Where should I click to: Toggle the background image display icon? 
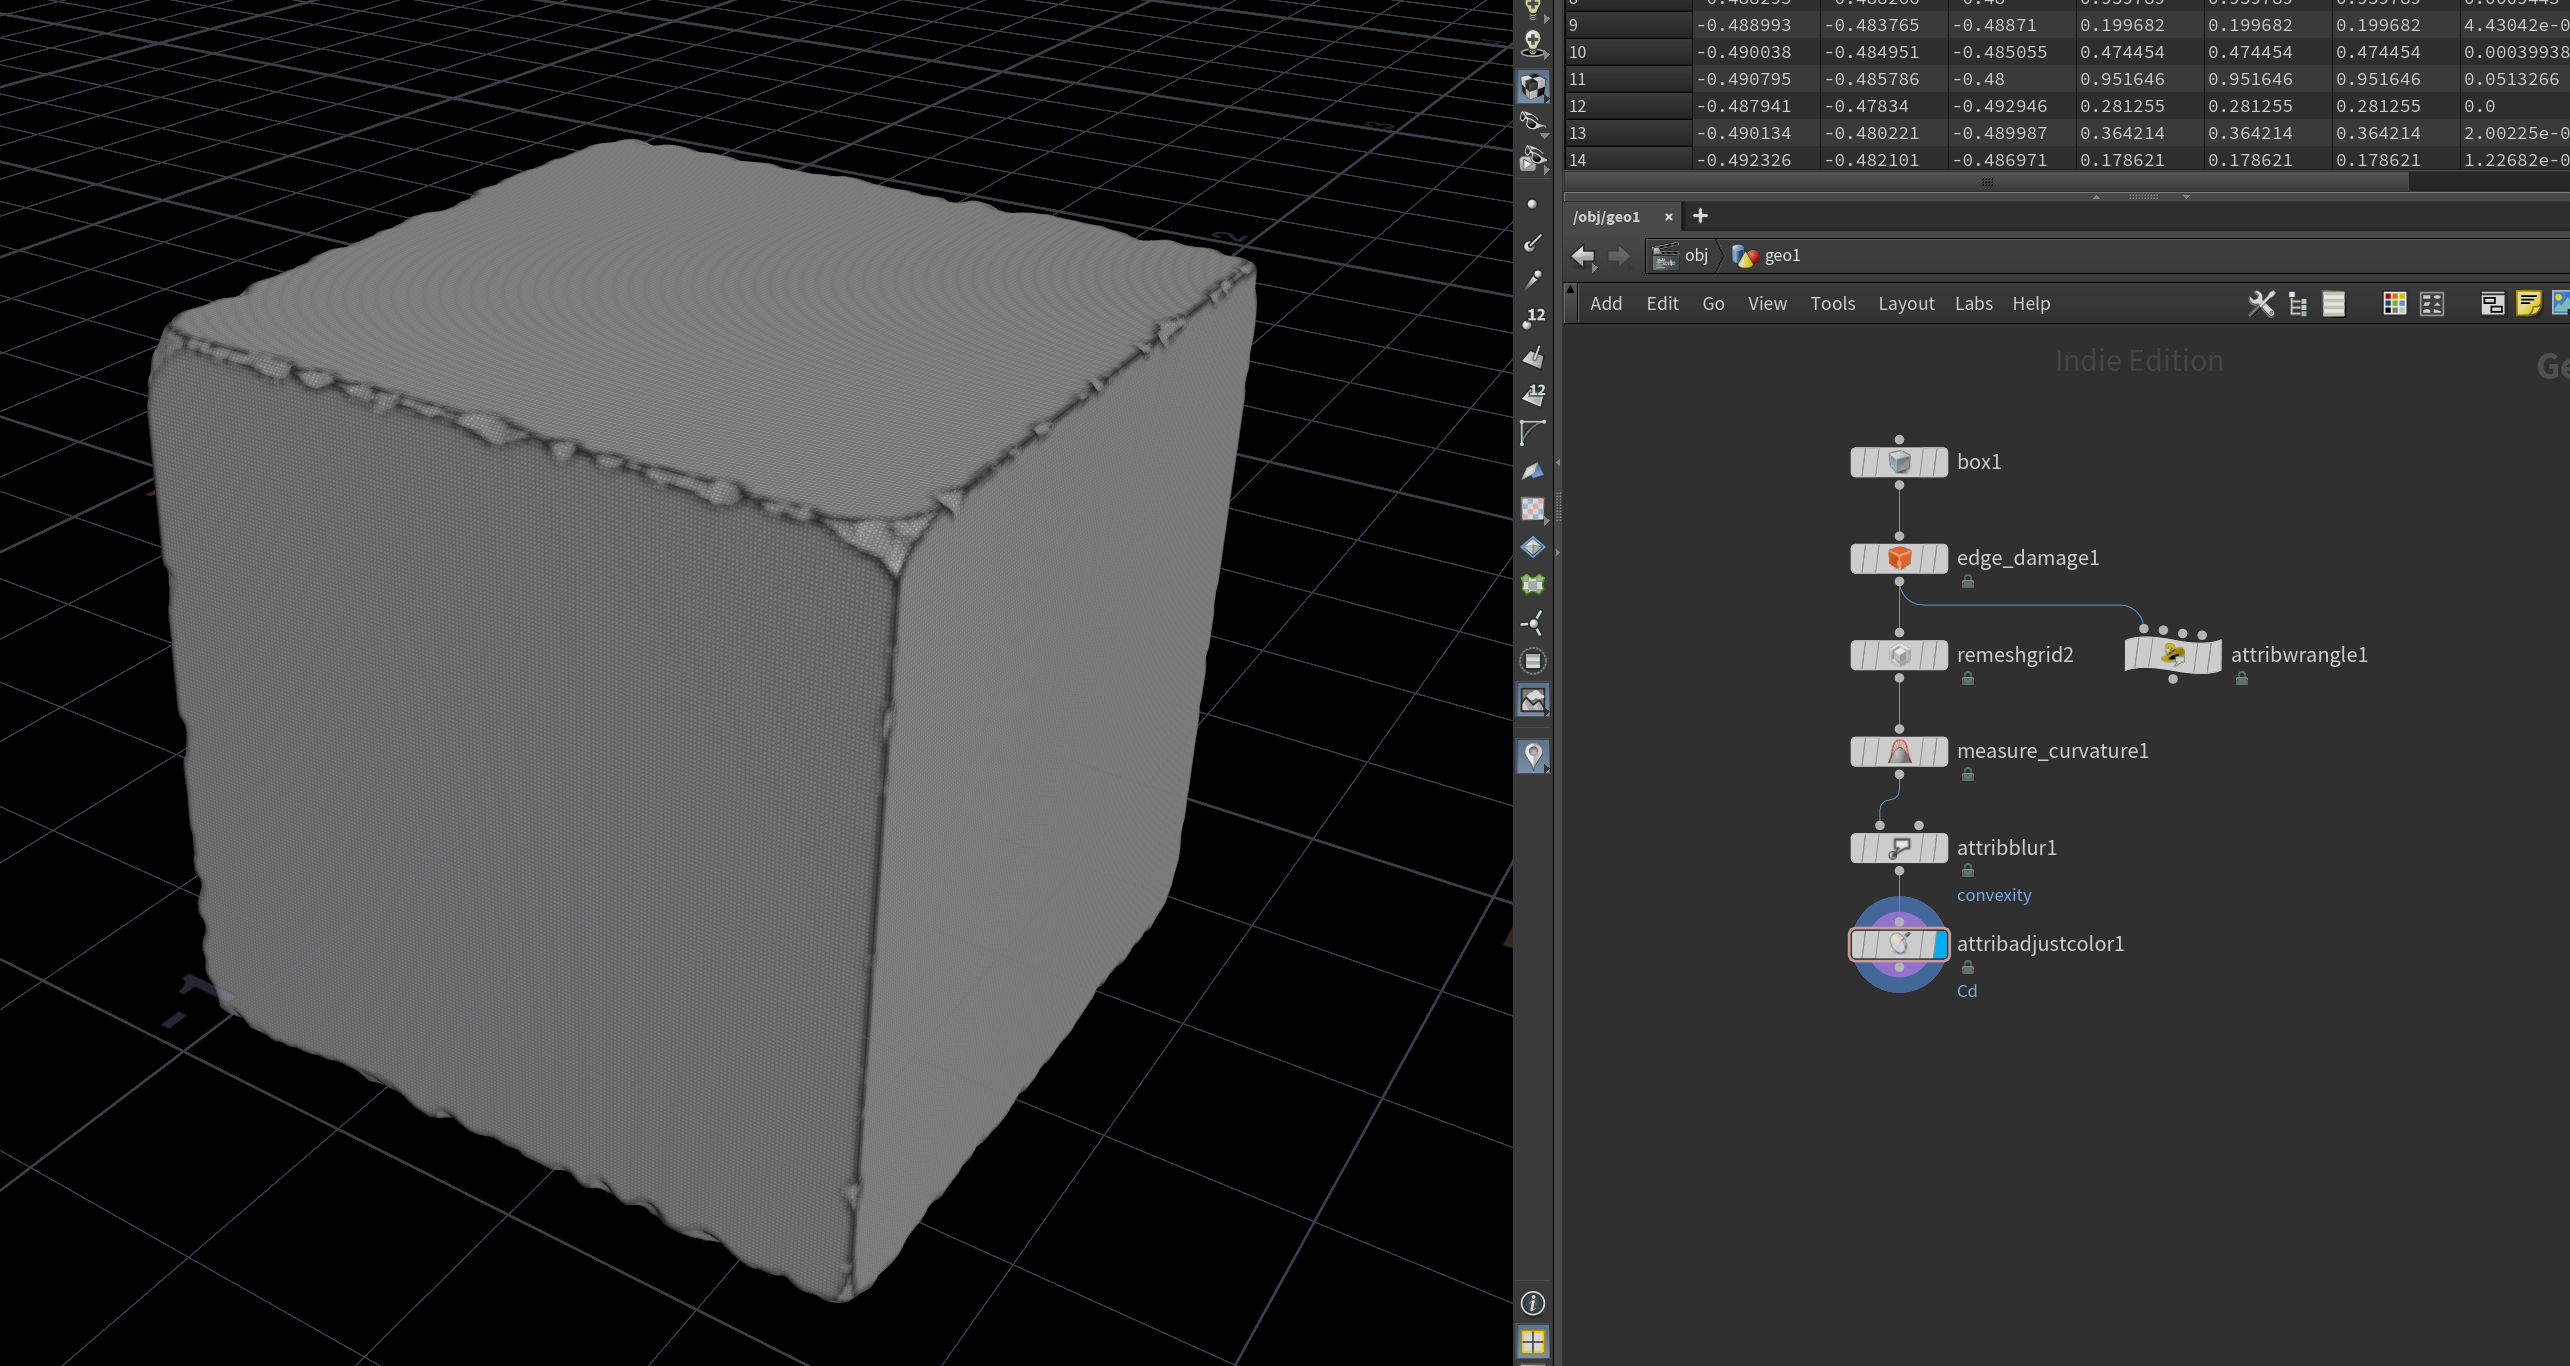coord(1532,700)
